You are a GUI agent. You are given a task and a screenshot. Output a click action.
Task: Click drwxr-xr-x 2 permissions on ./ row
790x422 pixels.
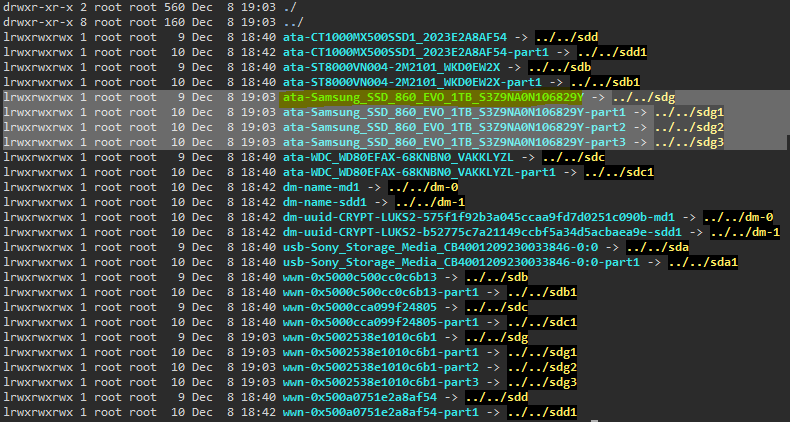45,8
